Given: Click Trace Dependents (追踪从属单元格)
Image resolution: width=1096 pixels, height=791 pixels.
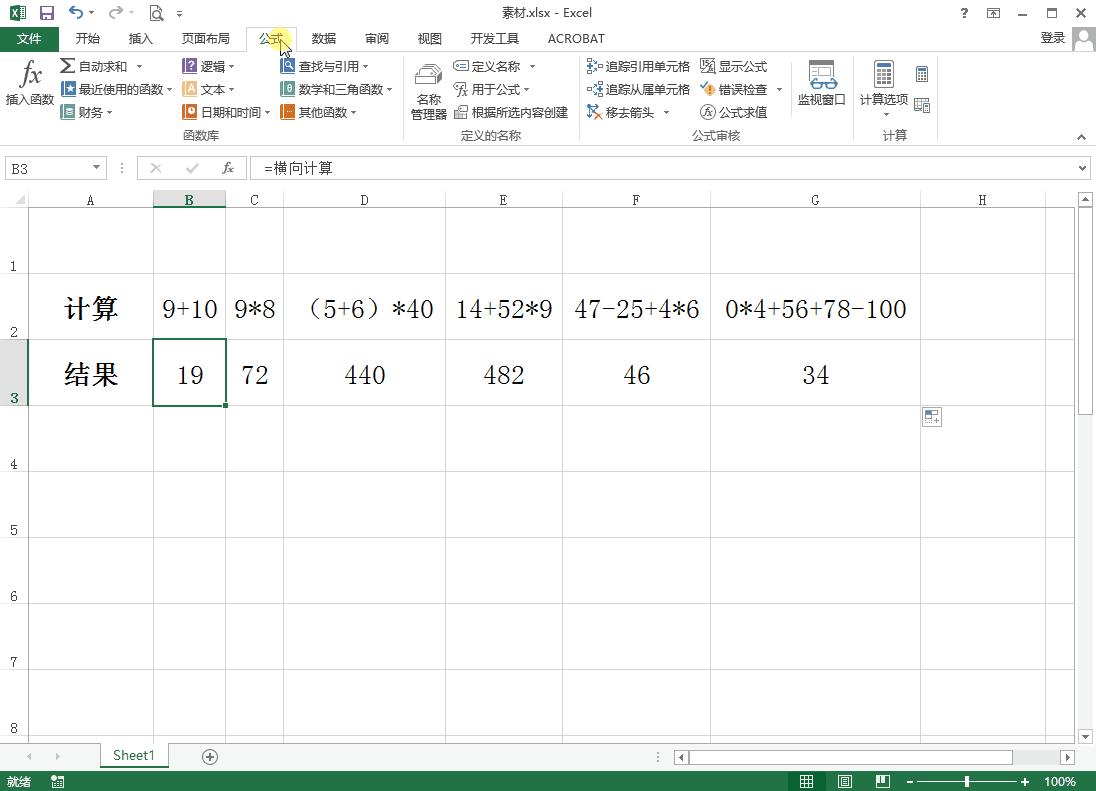Looking at the screenshot, I should (x=638, y=89).
